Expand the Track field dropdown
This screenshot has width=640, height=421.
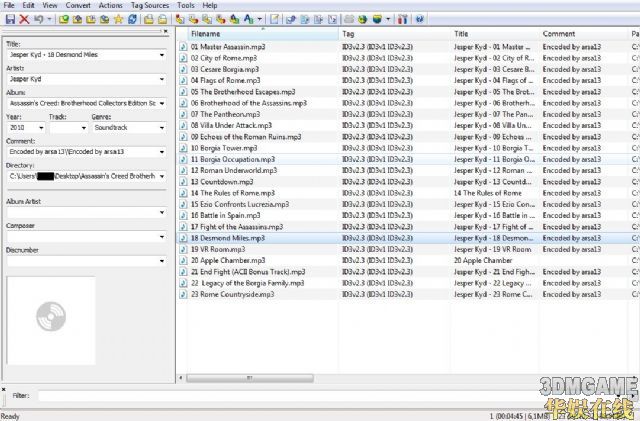click(x=84, y=128)
